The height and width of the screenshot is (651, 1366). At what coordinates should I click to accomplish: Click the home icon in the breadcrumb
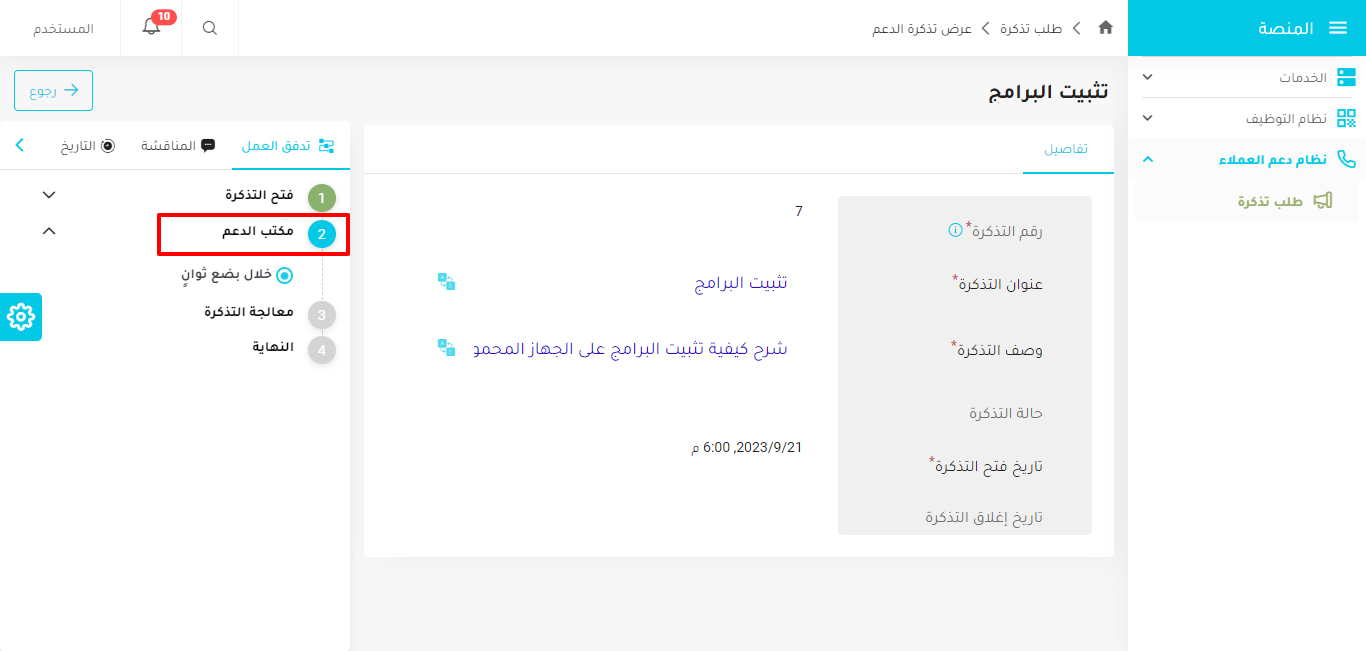click(x=1106, y=29)
